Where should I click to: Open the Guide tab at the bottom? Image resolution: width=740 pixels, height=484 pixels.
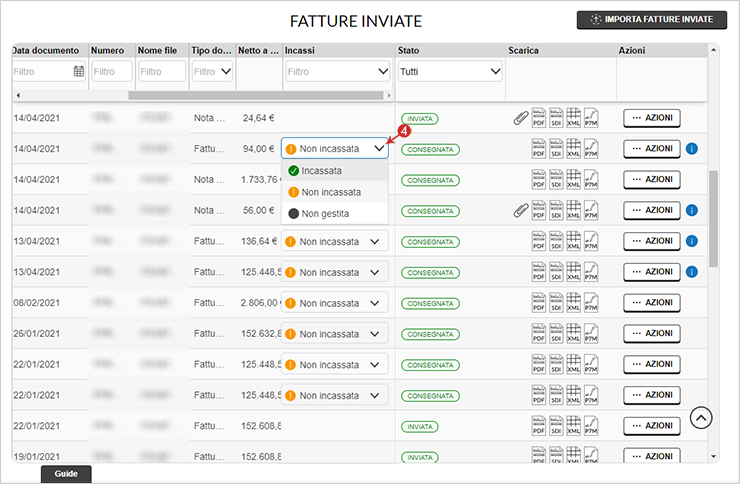(66, 474)
